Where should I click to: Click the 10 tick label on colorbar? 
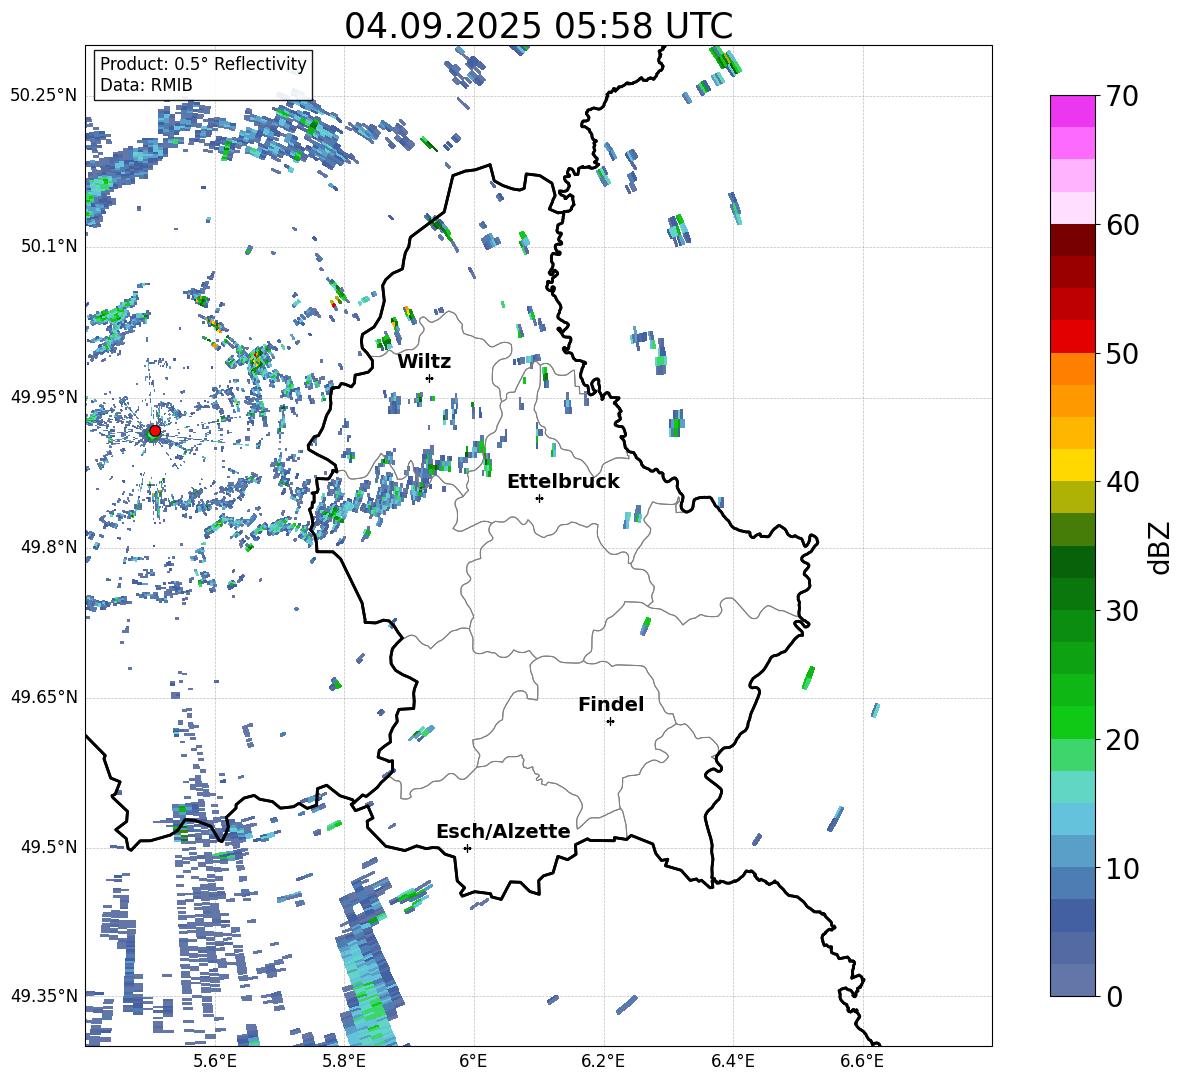[x=1122, y=868]
